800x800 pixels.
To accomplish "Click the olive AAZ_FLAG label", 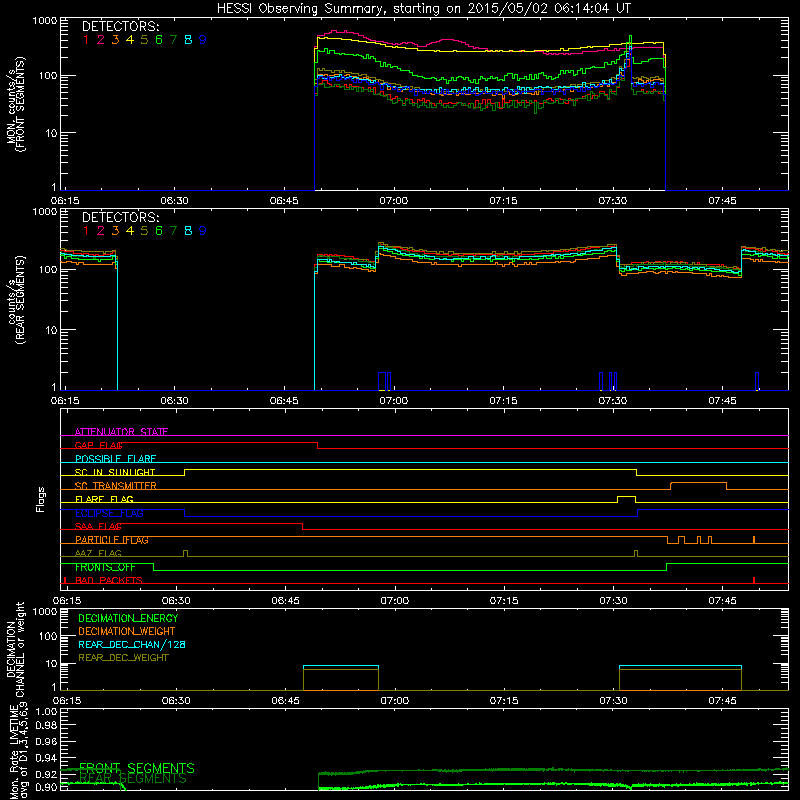I will point(98,553).
